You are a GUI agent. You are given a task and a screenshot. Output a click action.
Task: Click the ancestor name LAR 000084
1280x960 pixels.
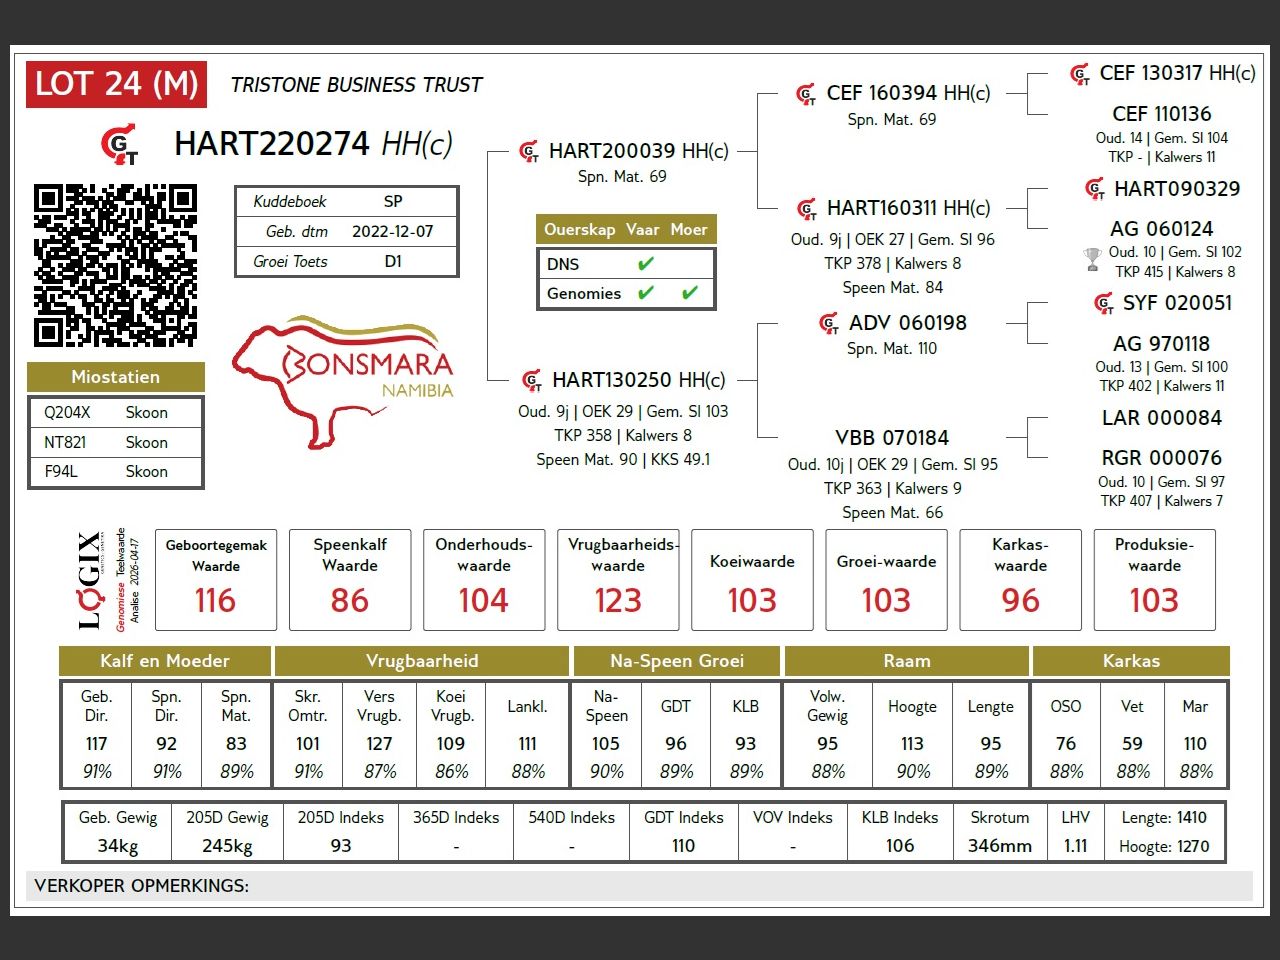click(1162, 418)
